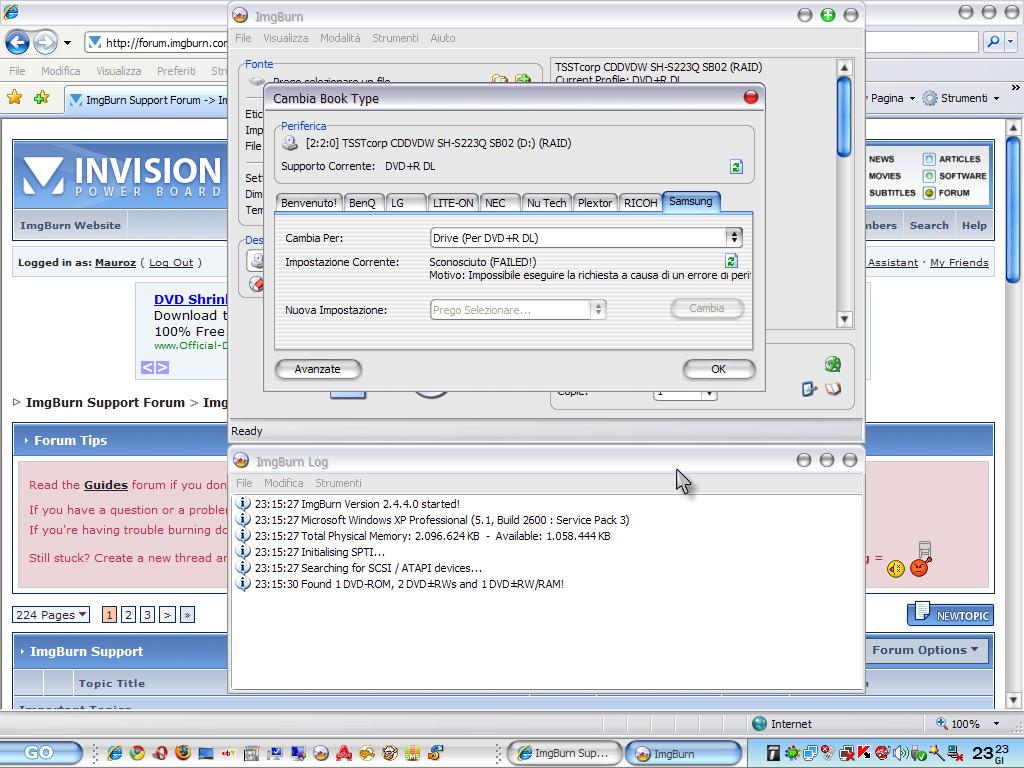Switch to ImgBurn Sup... taskbar button
Screen dimensions: 1024x768
tap(564, 753)
